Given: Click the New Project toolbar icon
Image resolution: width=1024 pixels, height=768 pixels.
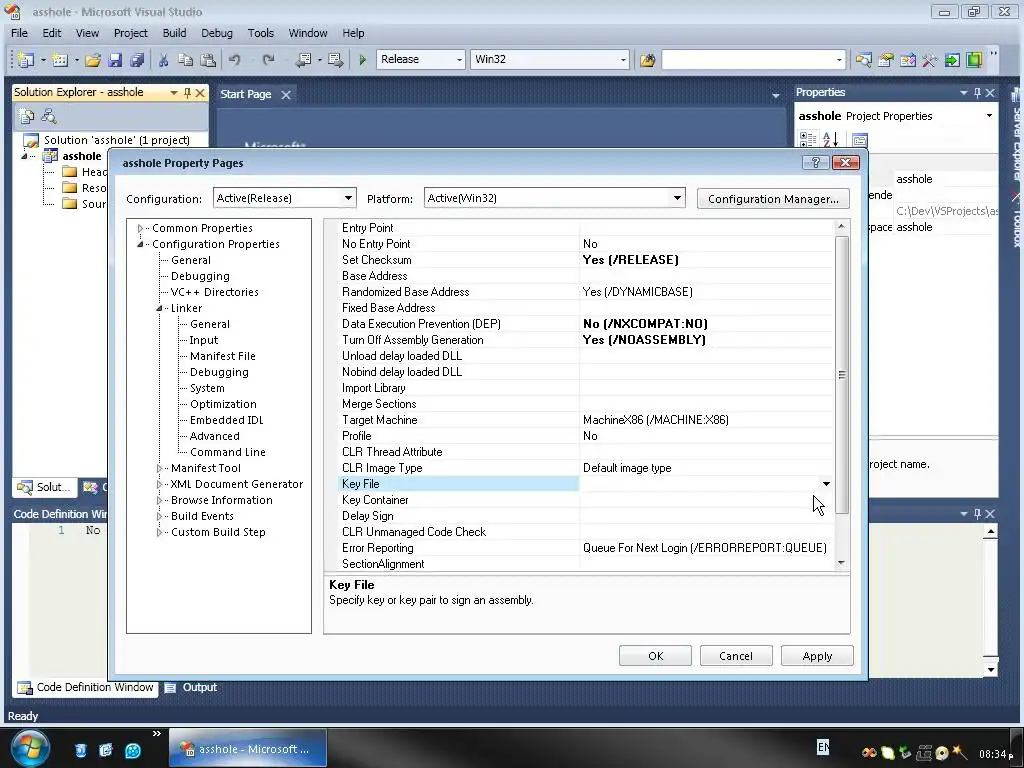Looking at the screenshot, I should 26,60.
